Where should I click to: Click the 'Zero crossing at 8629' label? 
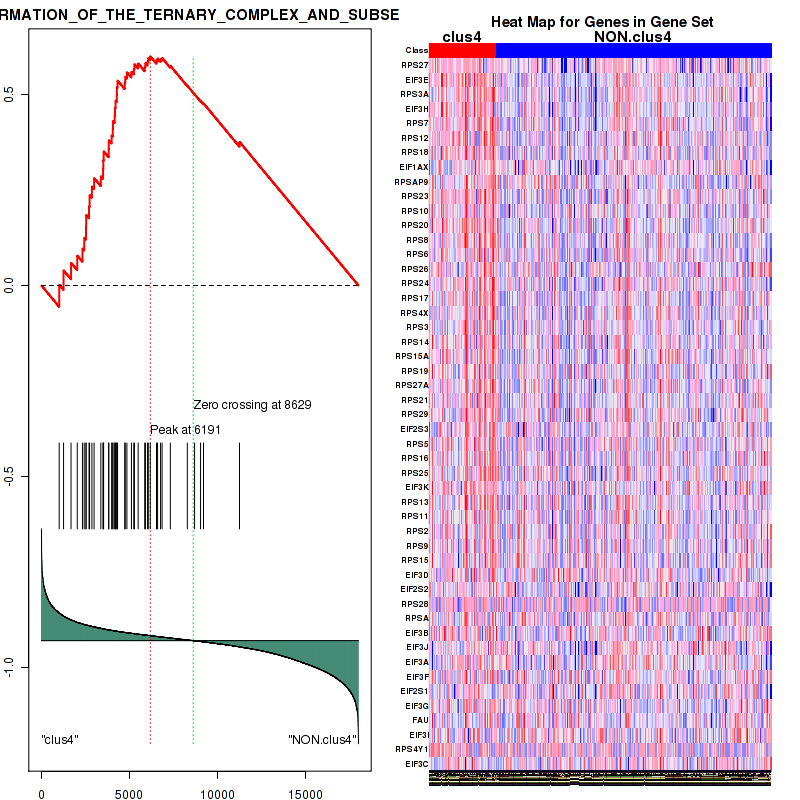[252, 405]
